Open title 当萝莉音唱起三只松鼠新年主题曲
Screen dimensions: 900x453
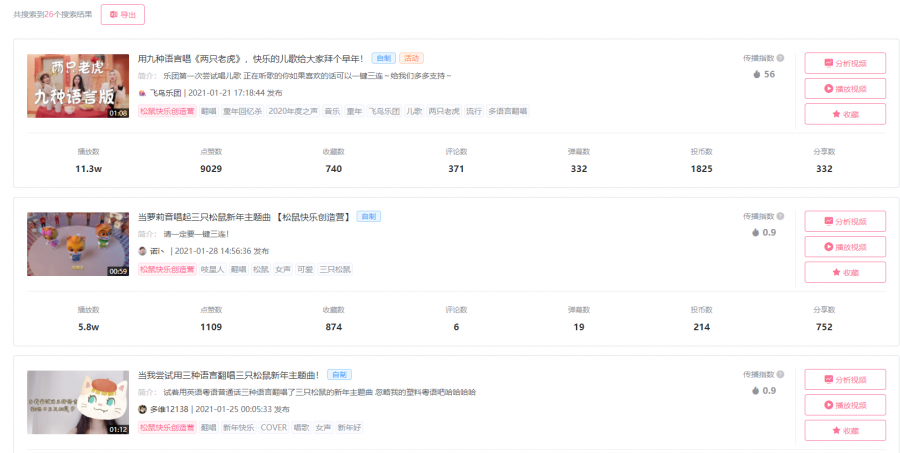244,217
